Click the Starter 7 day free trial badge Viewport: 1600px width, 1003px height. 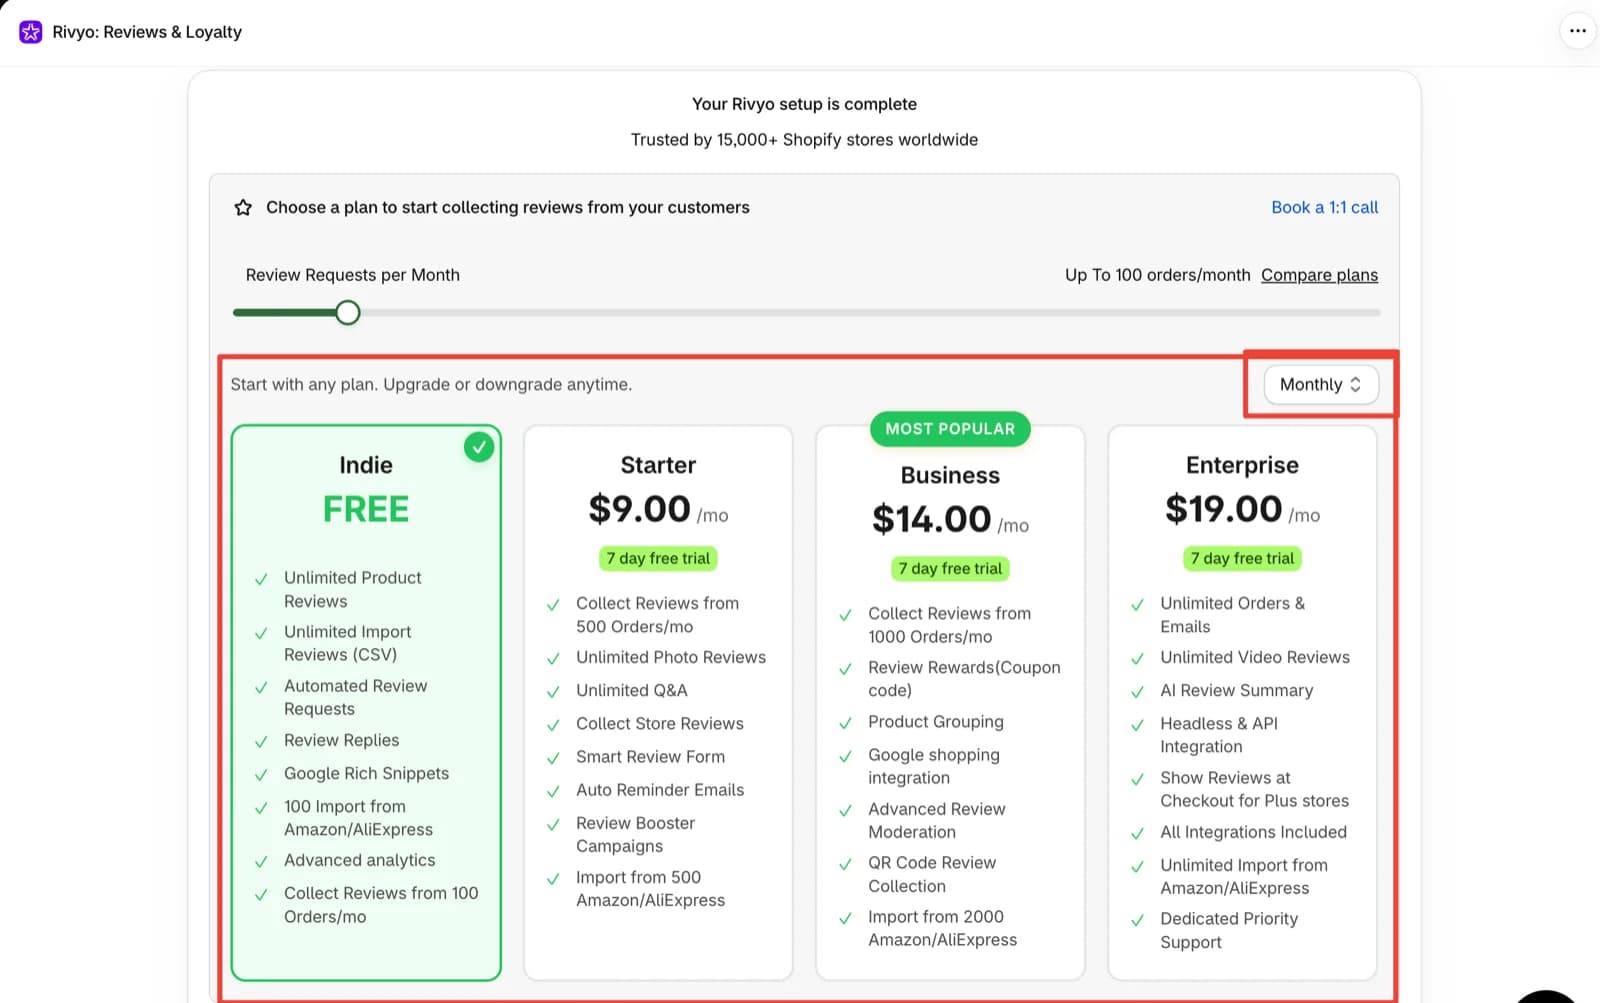pos(658,558)
